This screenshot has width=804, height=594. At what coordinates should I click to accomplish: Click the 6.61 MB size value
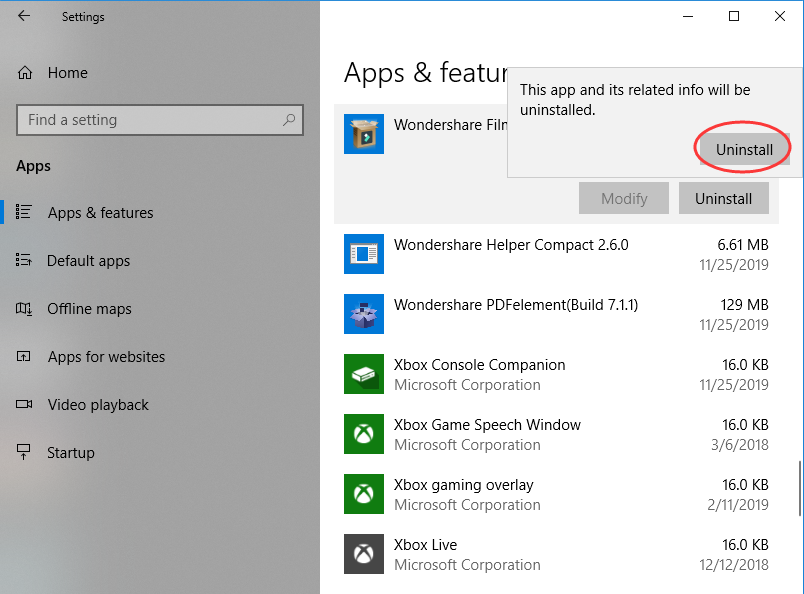[x=743, y=245]
